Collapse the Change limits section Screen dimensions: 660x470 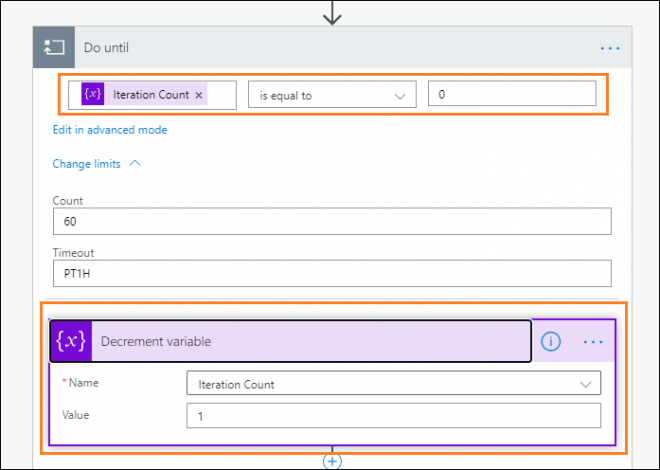(135, 163)
